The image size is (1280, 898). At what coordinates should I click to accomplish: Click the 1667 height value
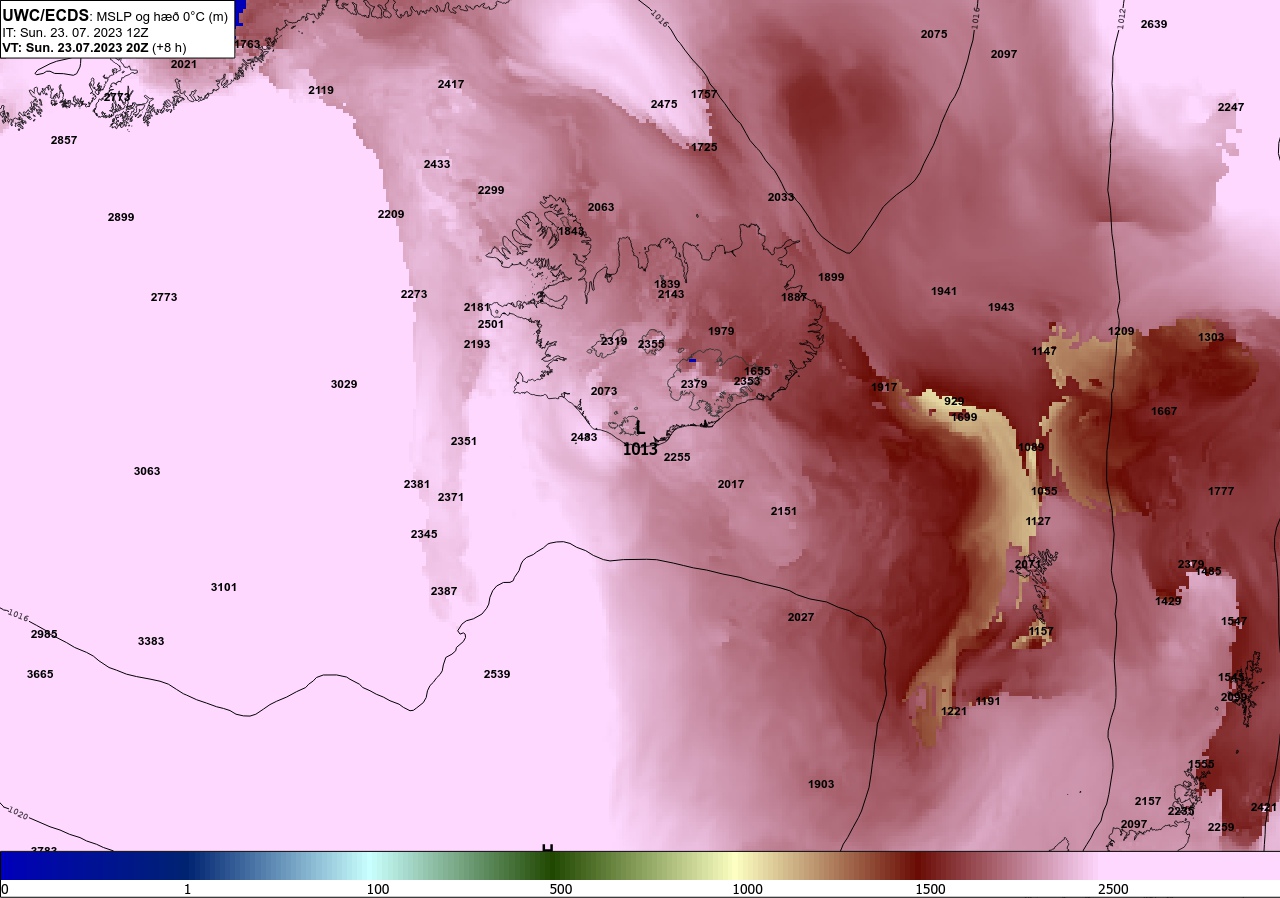coord(1164,411)
